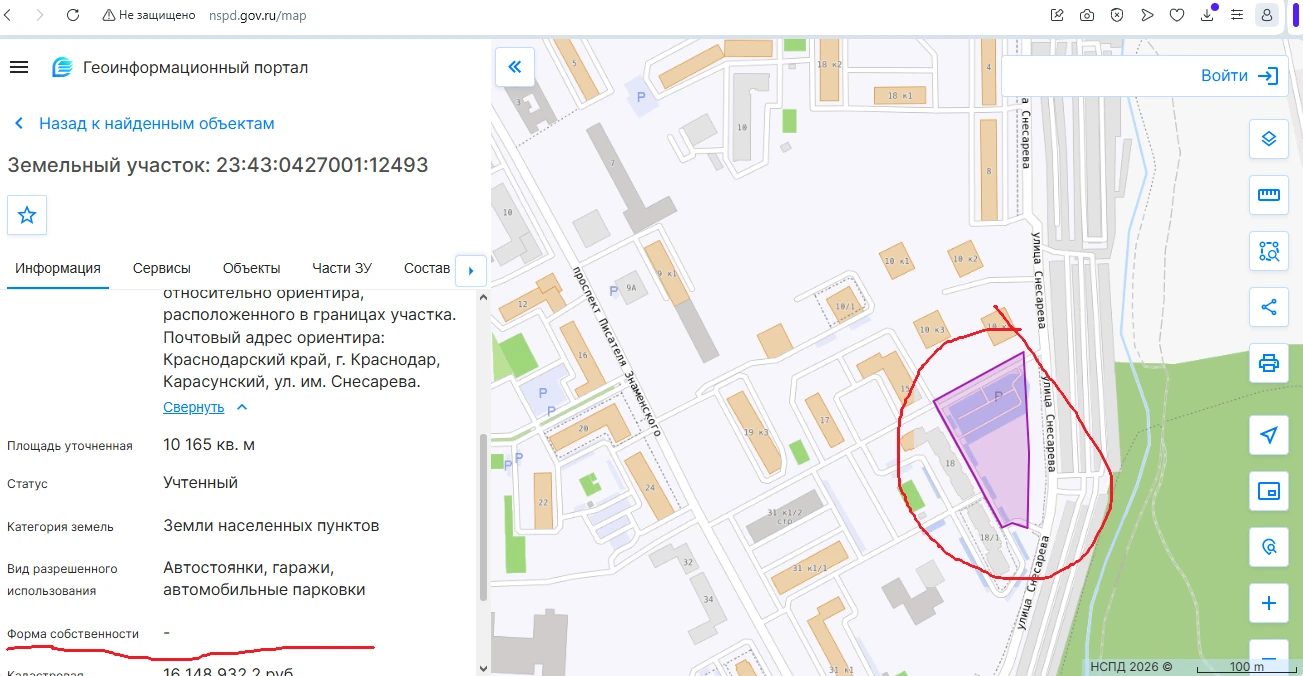Activate the area search tool
Screen dimensions: 1303x676
[1269, 251]
